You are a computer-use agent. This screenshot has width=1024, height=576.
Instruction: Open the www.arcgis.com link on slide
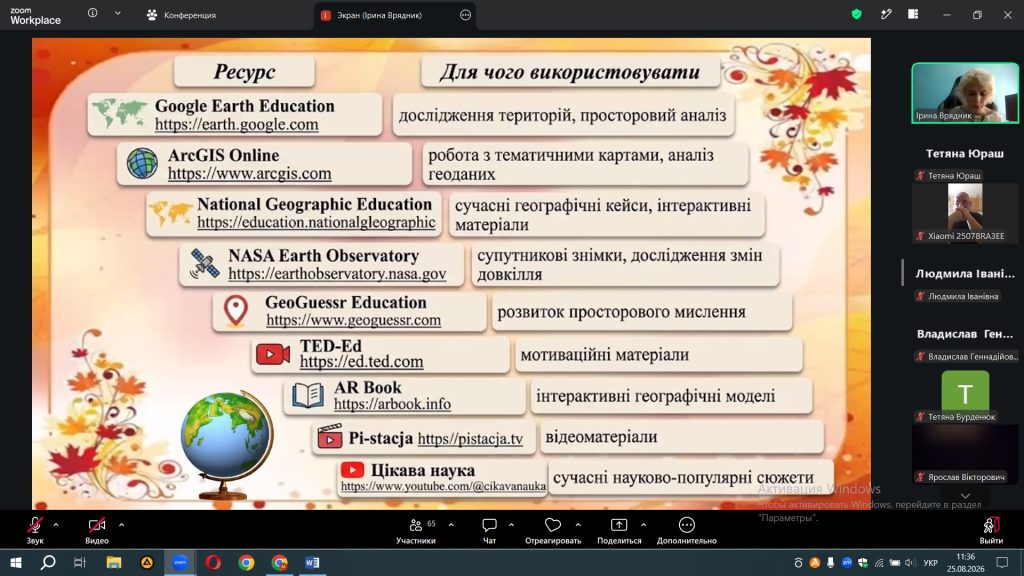click(x=249, y=173)
